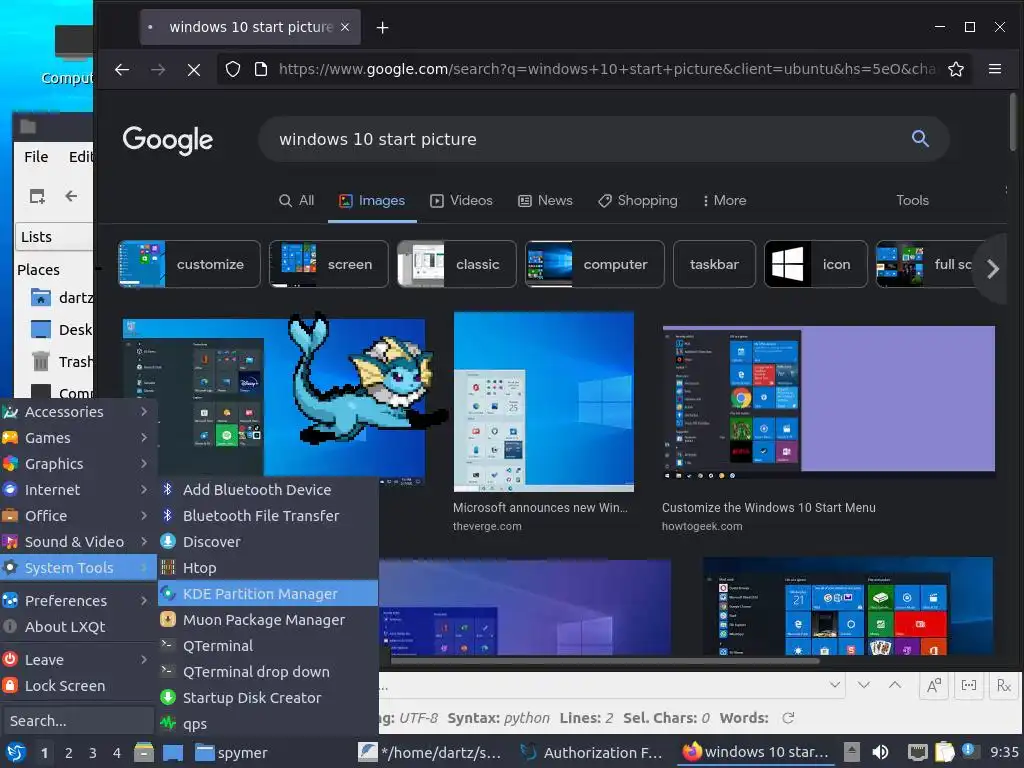1024x768 pixels.
Task: Expand the Internet submenu
Action: pos(78,490)
